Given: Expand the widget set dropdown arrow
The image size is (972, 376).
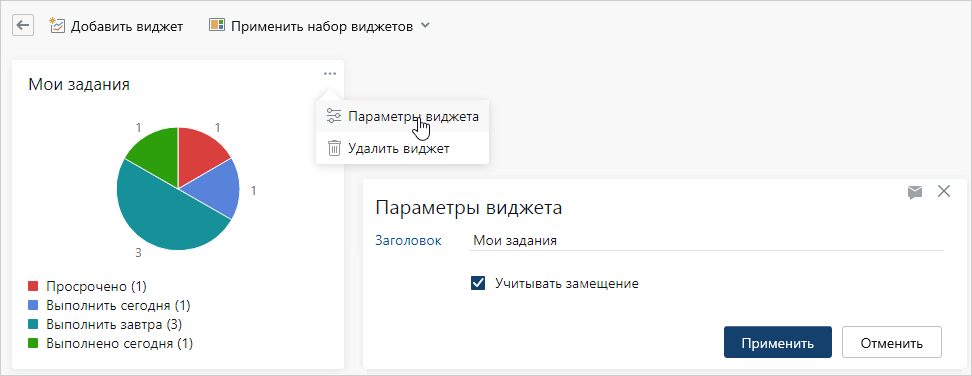Looking at the screenshot, I should 425,26.
